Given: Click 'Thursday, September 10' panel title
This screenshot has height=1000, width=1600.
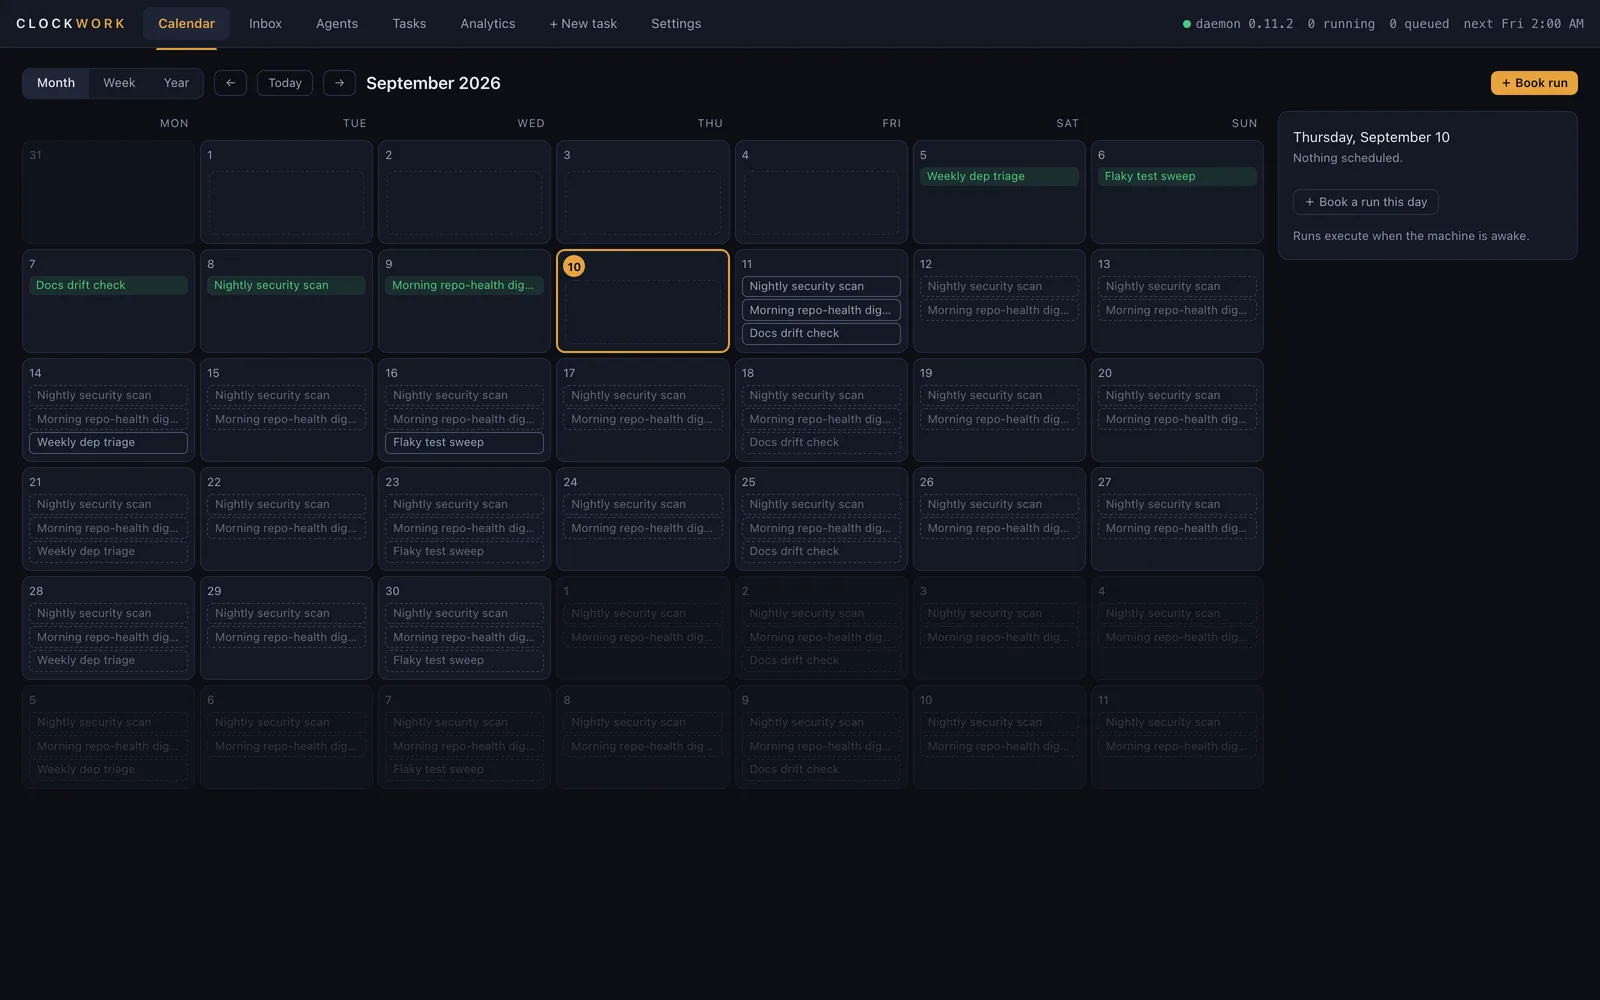Looking at the screenshot, I should pyautogui.click(x=1371, y=137).
